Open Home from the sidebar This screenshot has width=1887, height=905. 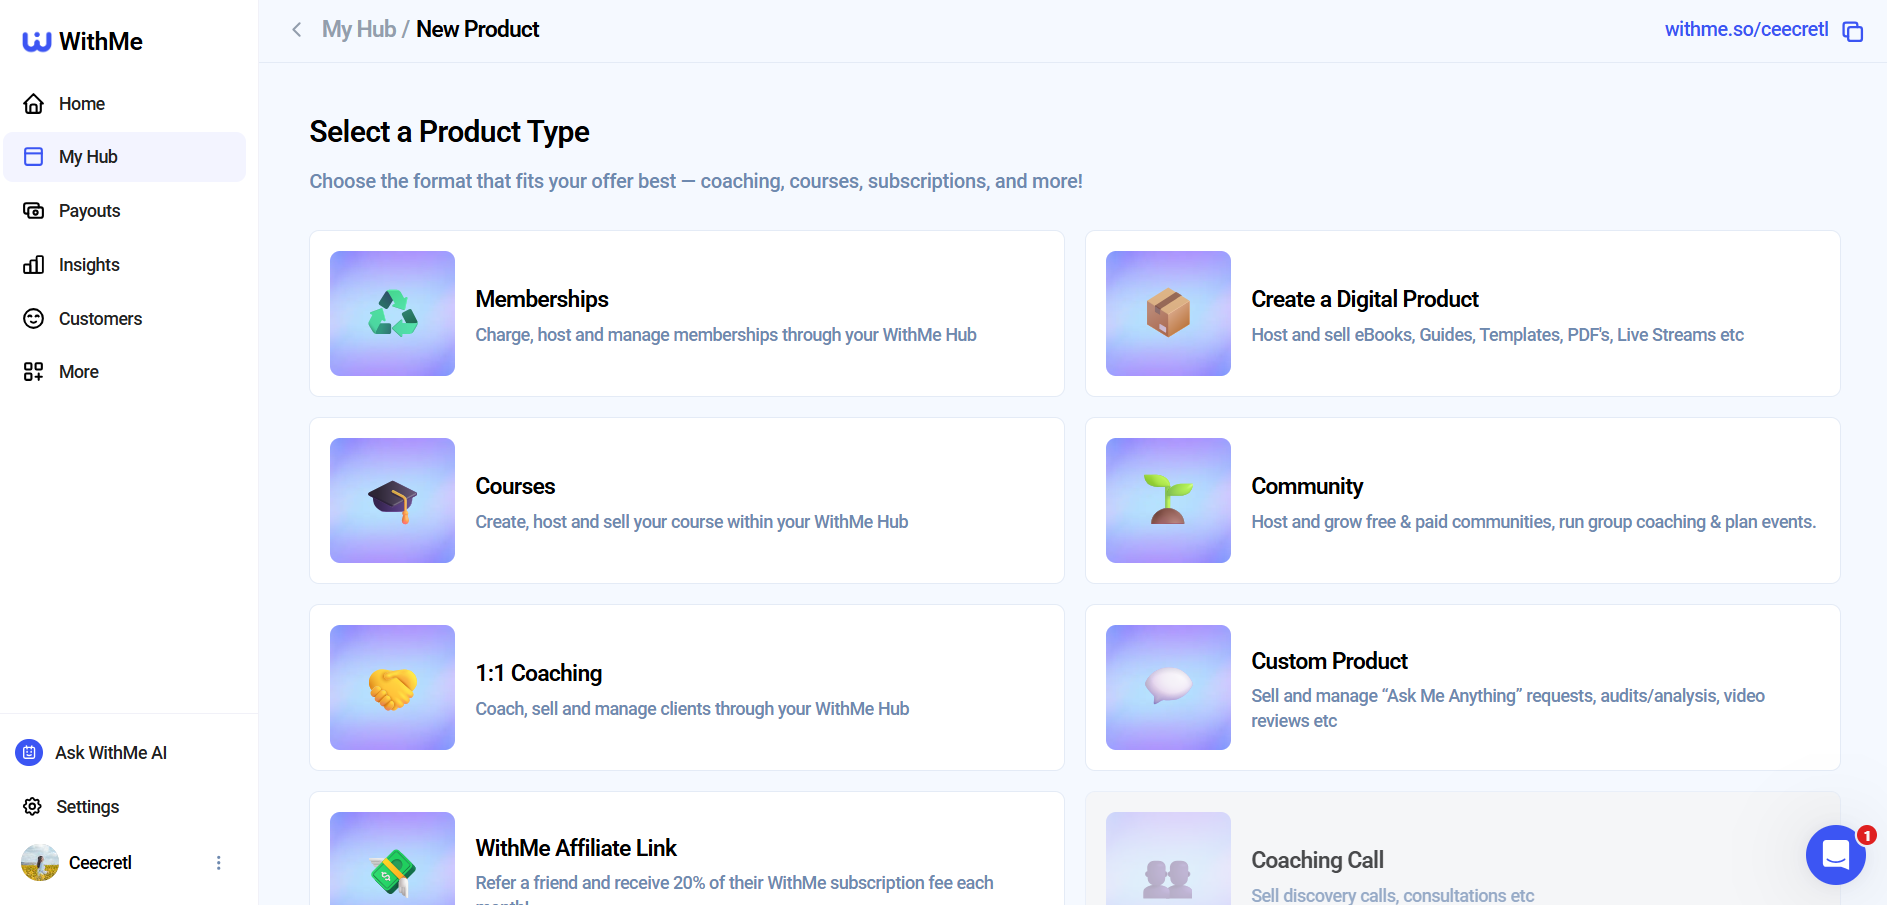(x=80, y=103)
